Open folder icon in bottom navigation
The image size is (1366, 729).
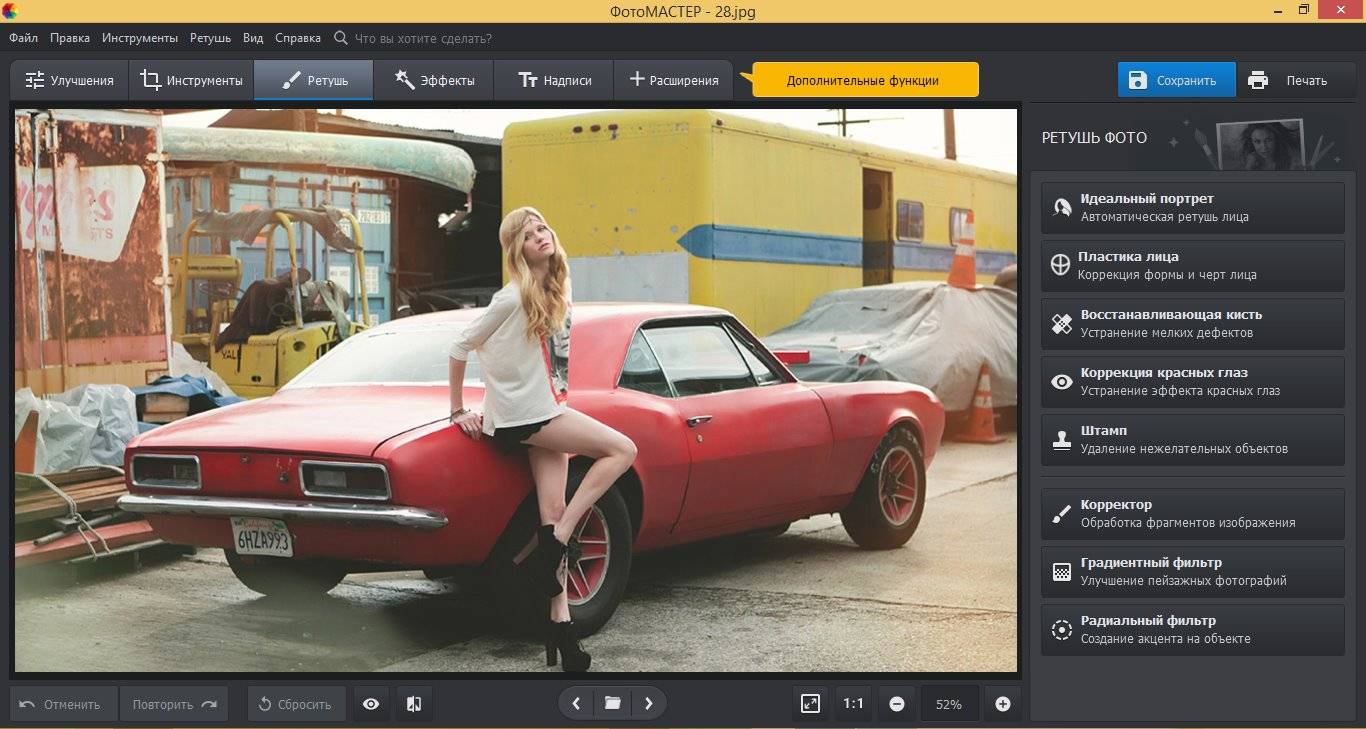pos(612,703)
